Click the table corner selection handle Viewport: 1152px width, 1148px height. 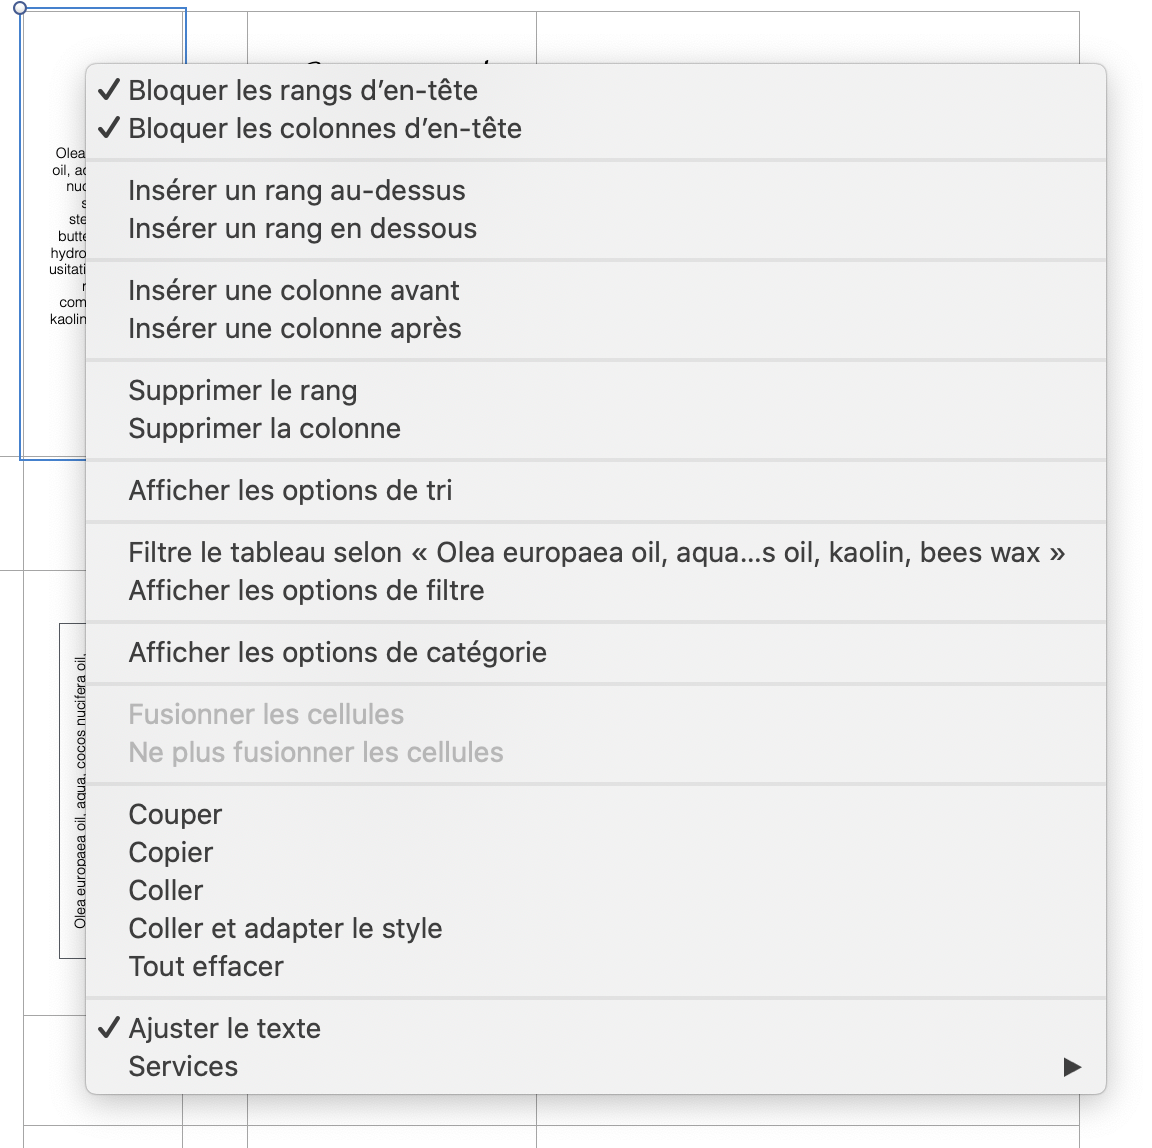(21, 8)
